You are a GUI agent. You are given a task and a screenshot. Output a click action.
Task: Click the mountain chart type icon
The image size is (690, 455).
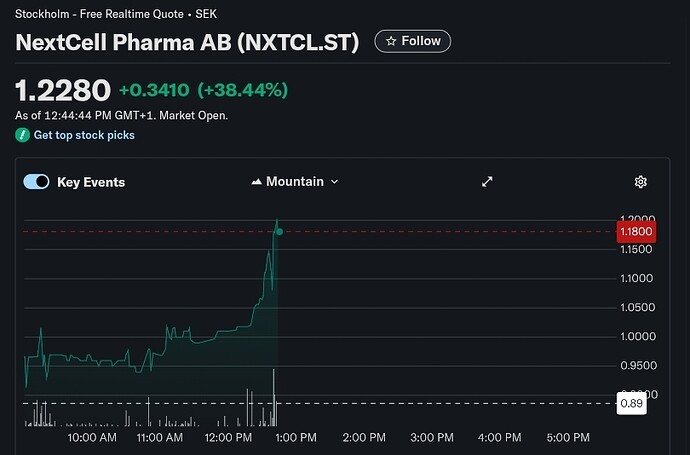click(256, 182)
